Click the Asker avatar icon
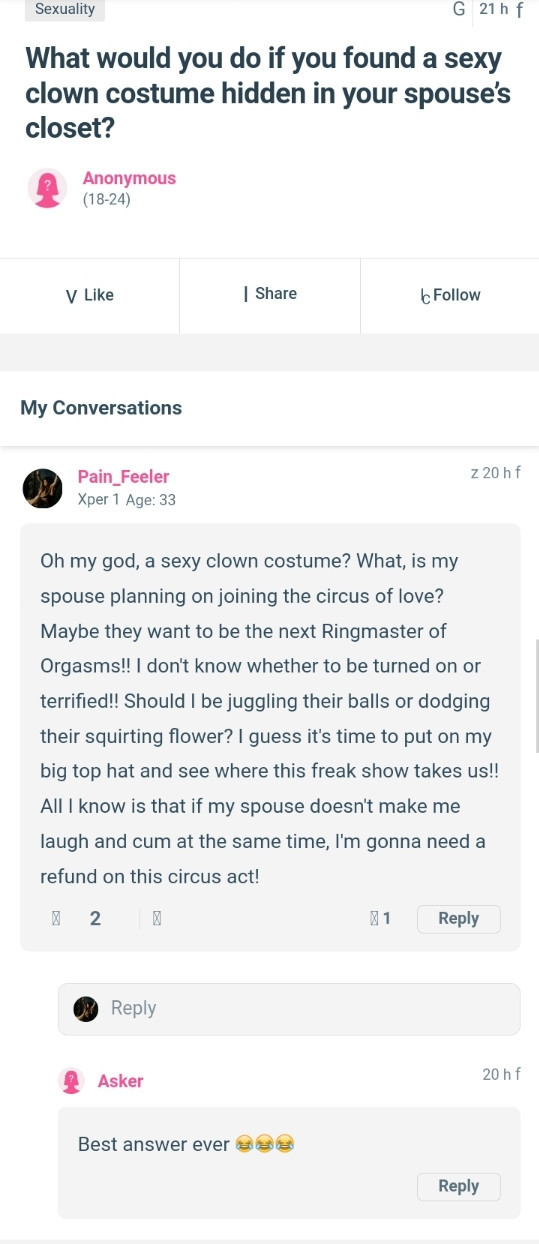 point(71,1081)
